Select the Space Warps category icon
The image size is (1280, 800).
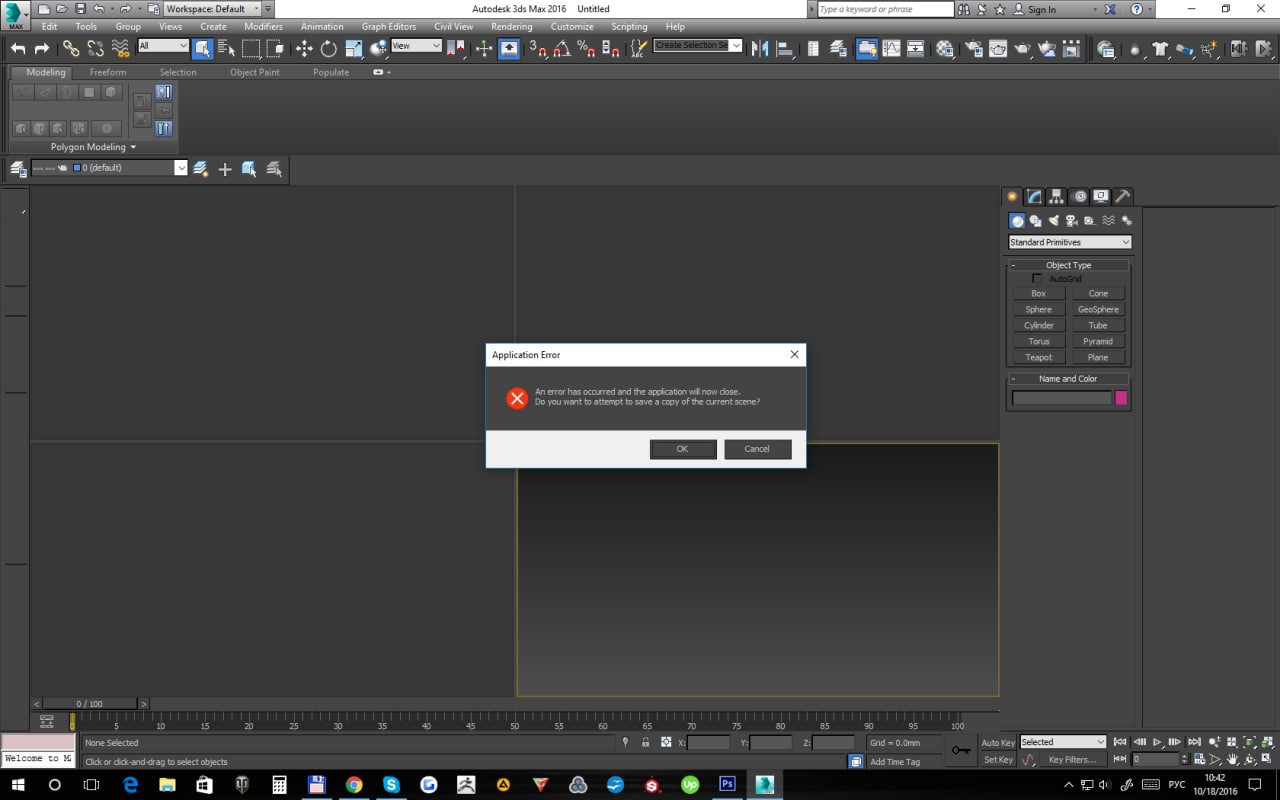coord(1108,221)
